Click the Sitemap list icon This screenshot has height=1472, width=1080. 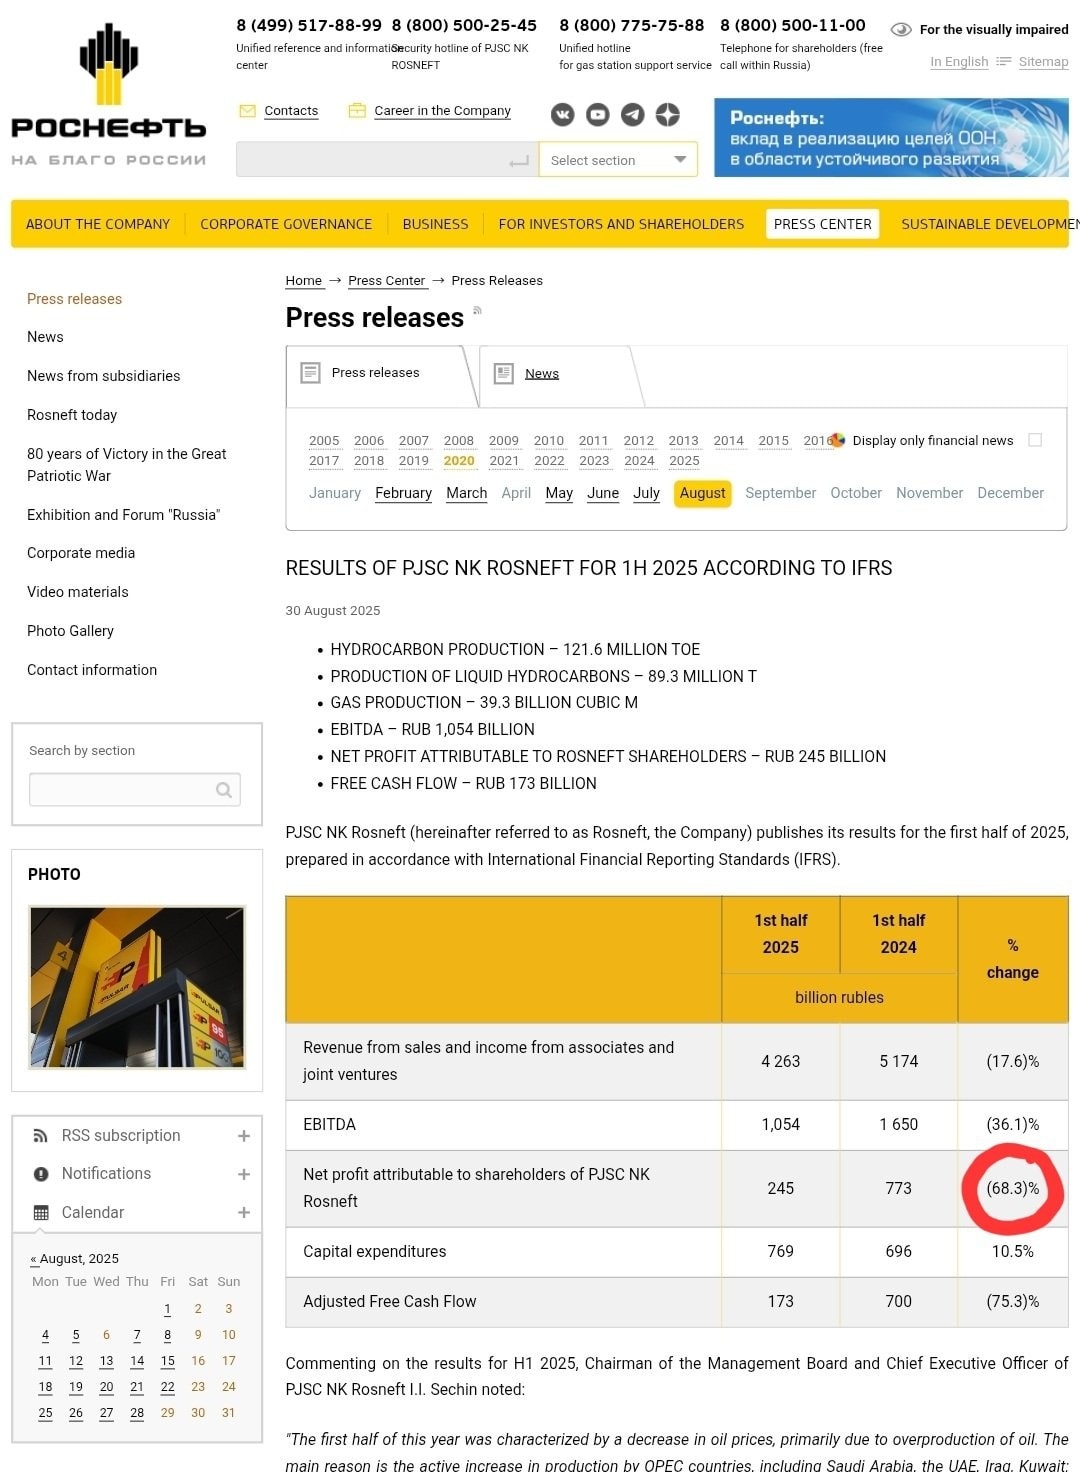(x=1004, y=62)
